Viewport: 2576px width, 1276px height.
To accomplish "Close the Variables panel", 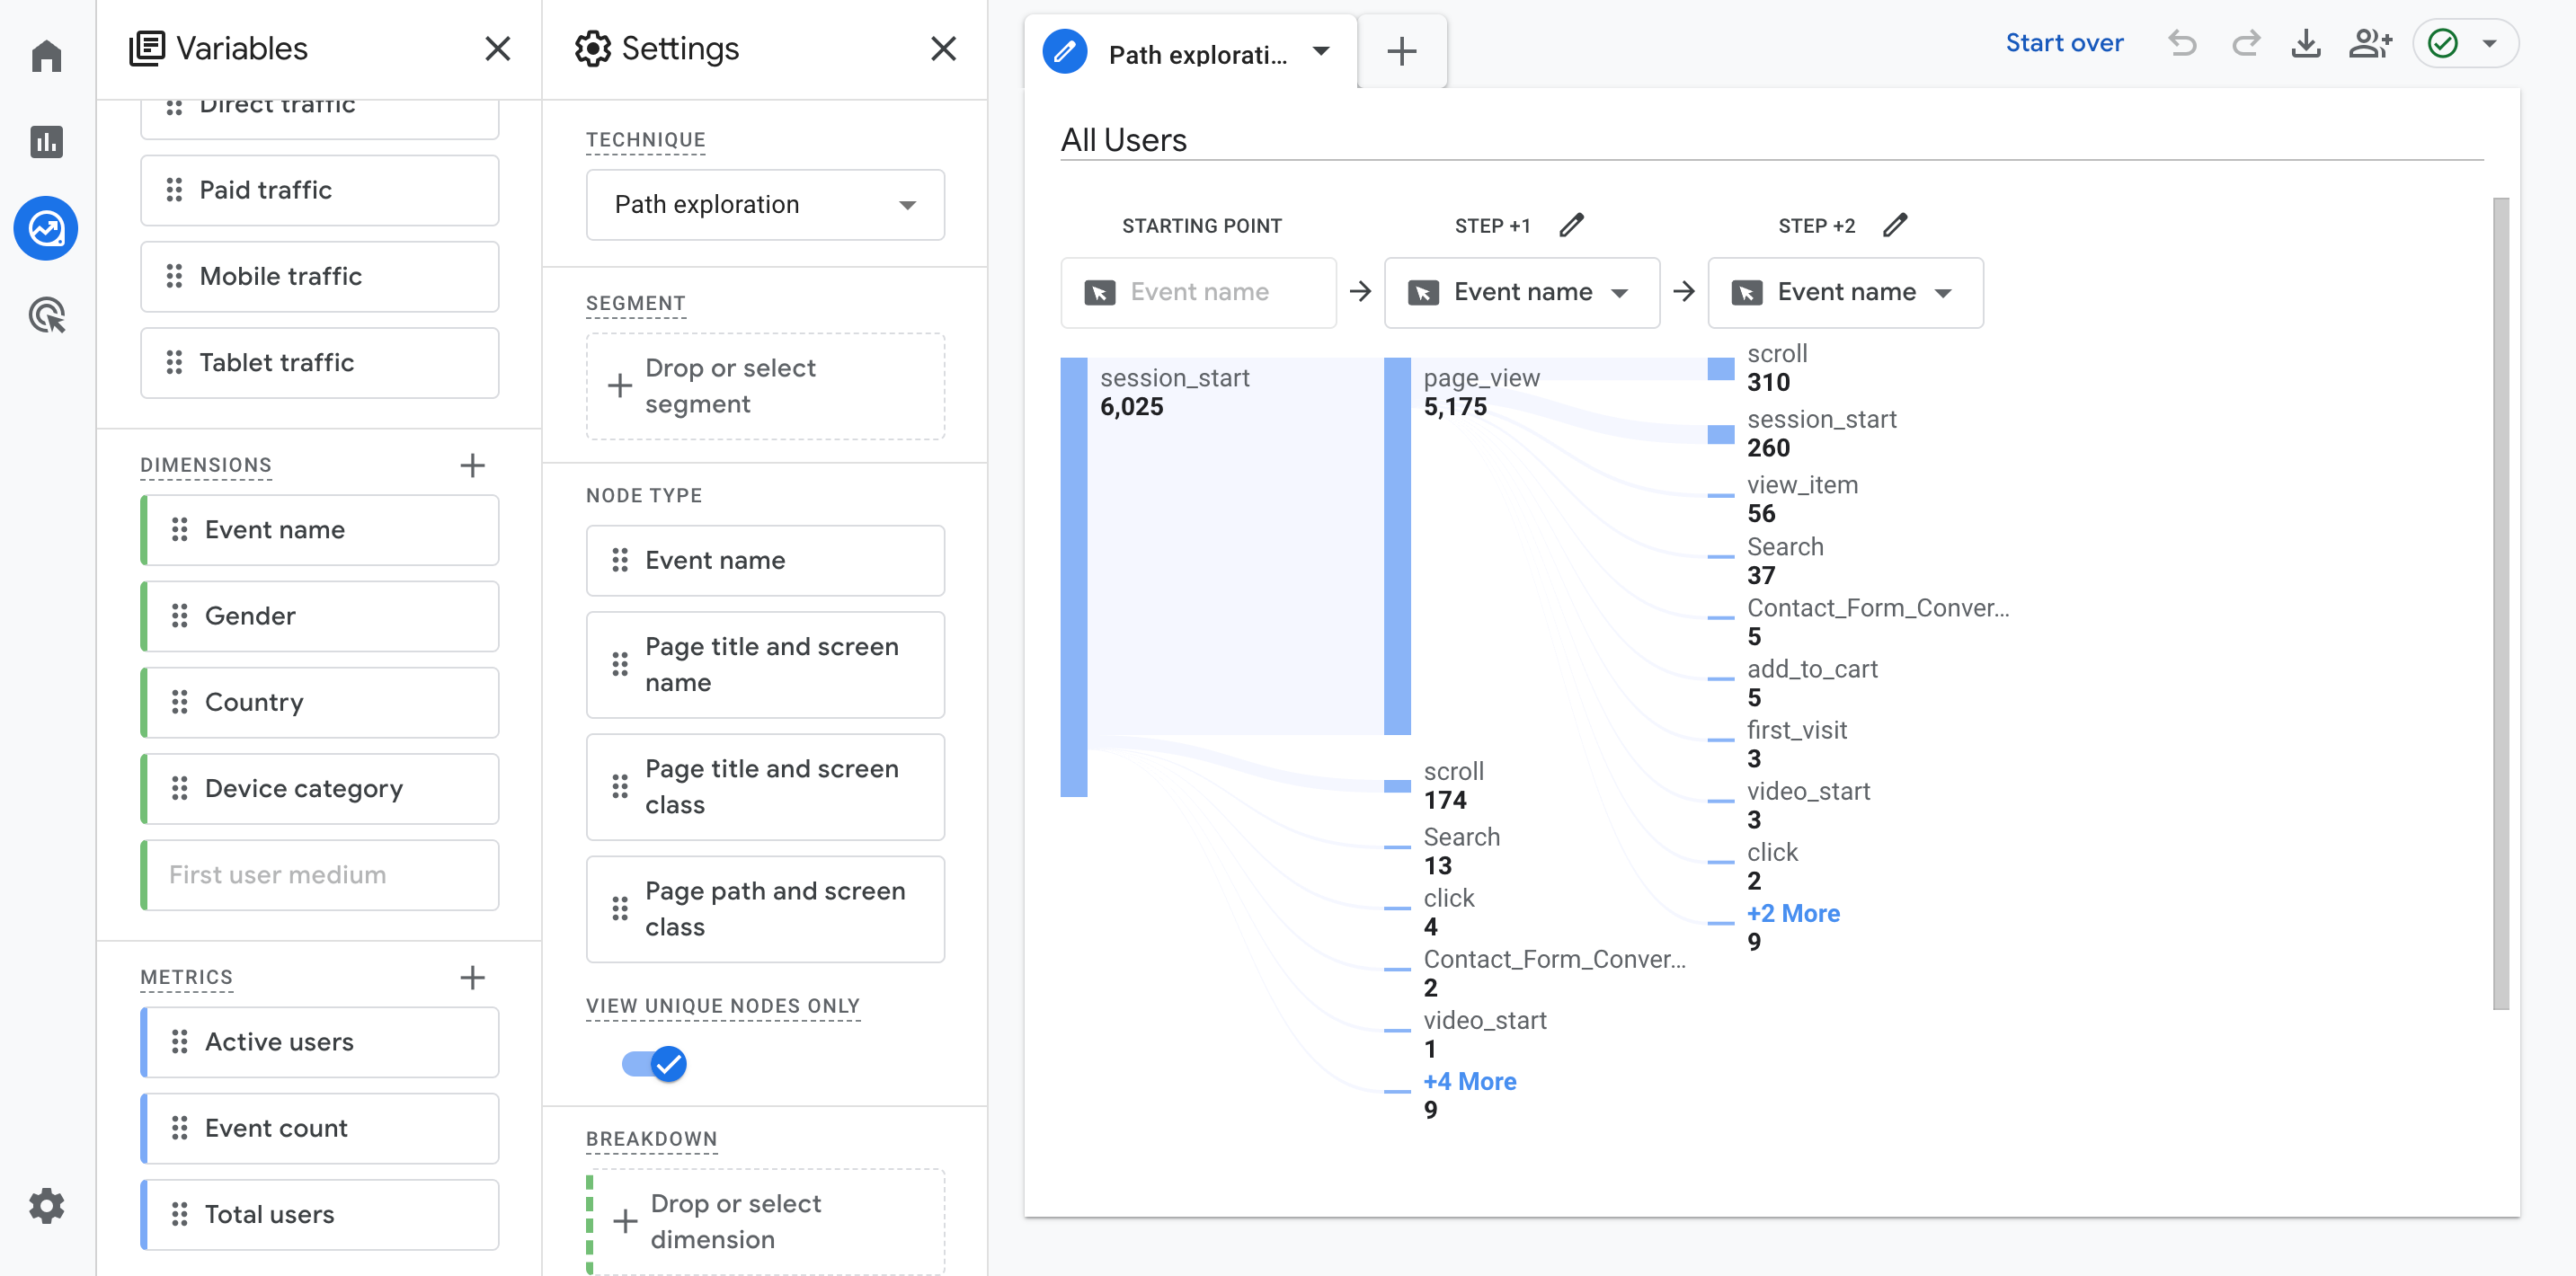I will pyautogui.click(x=497, y=48).
